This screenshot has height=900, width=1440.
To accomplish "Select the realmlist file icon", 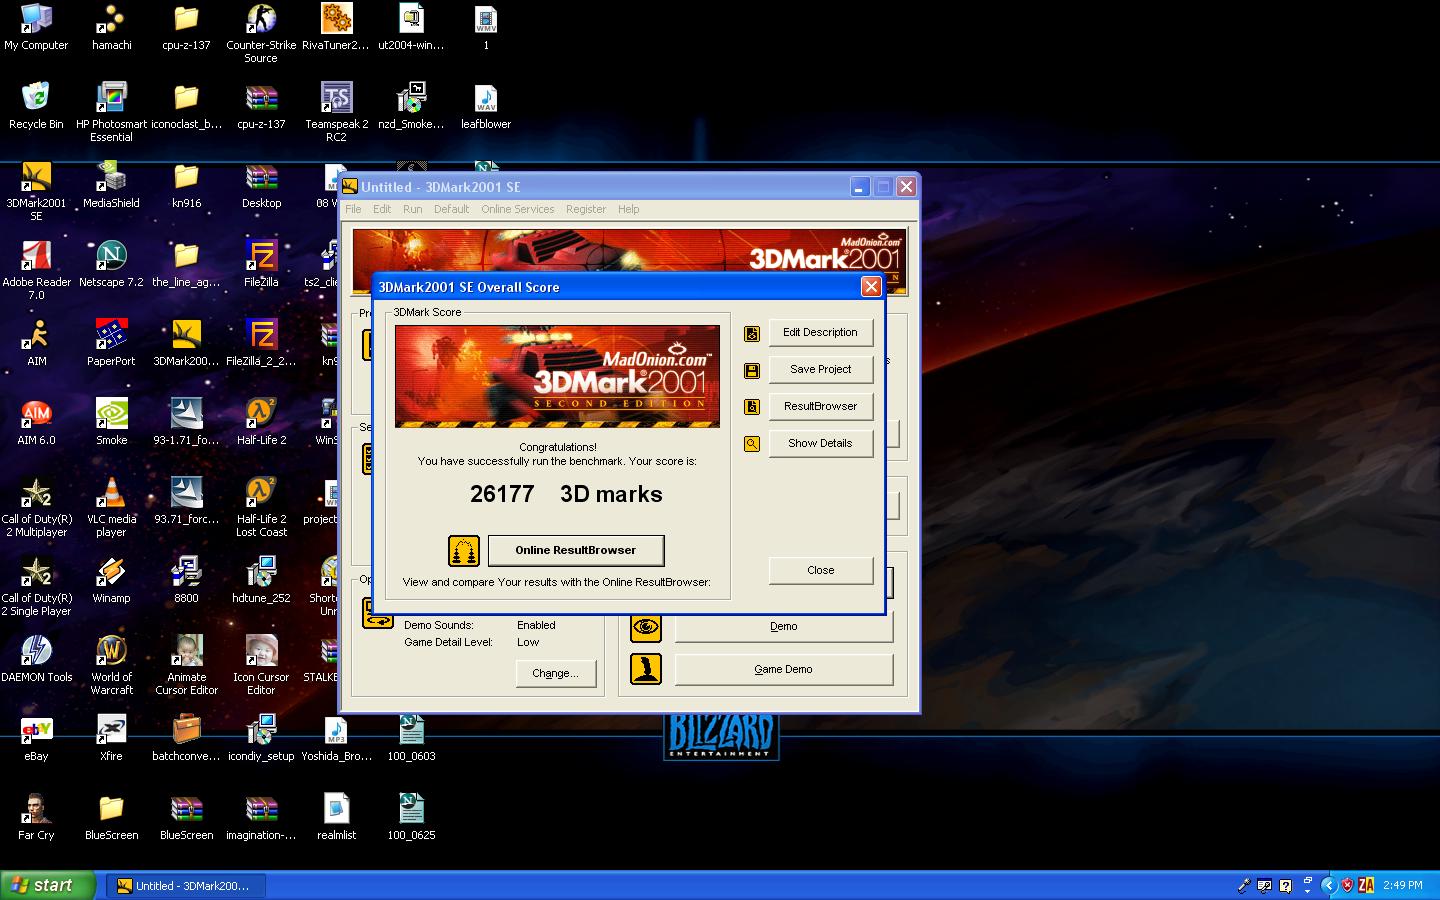I will pos(336,817).
